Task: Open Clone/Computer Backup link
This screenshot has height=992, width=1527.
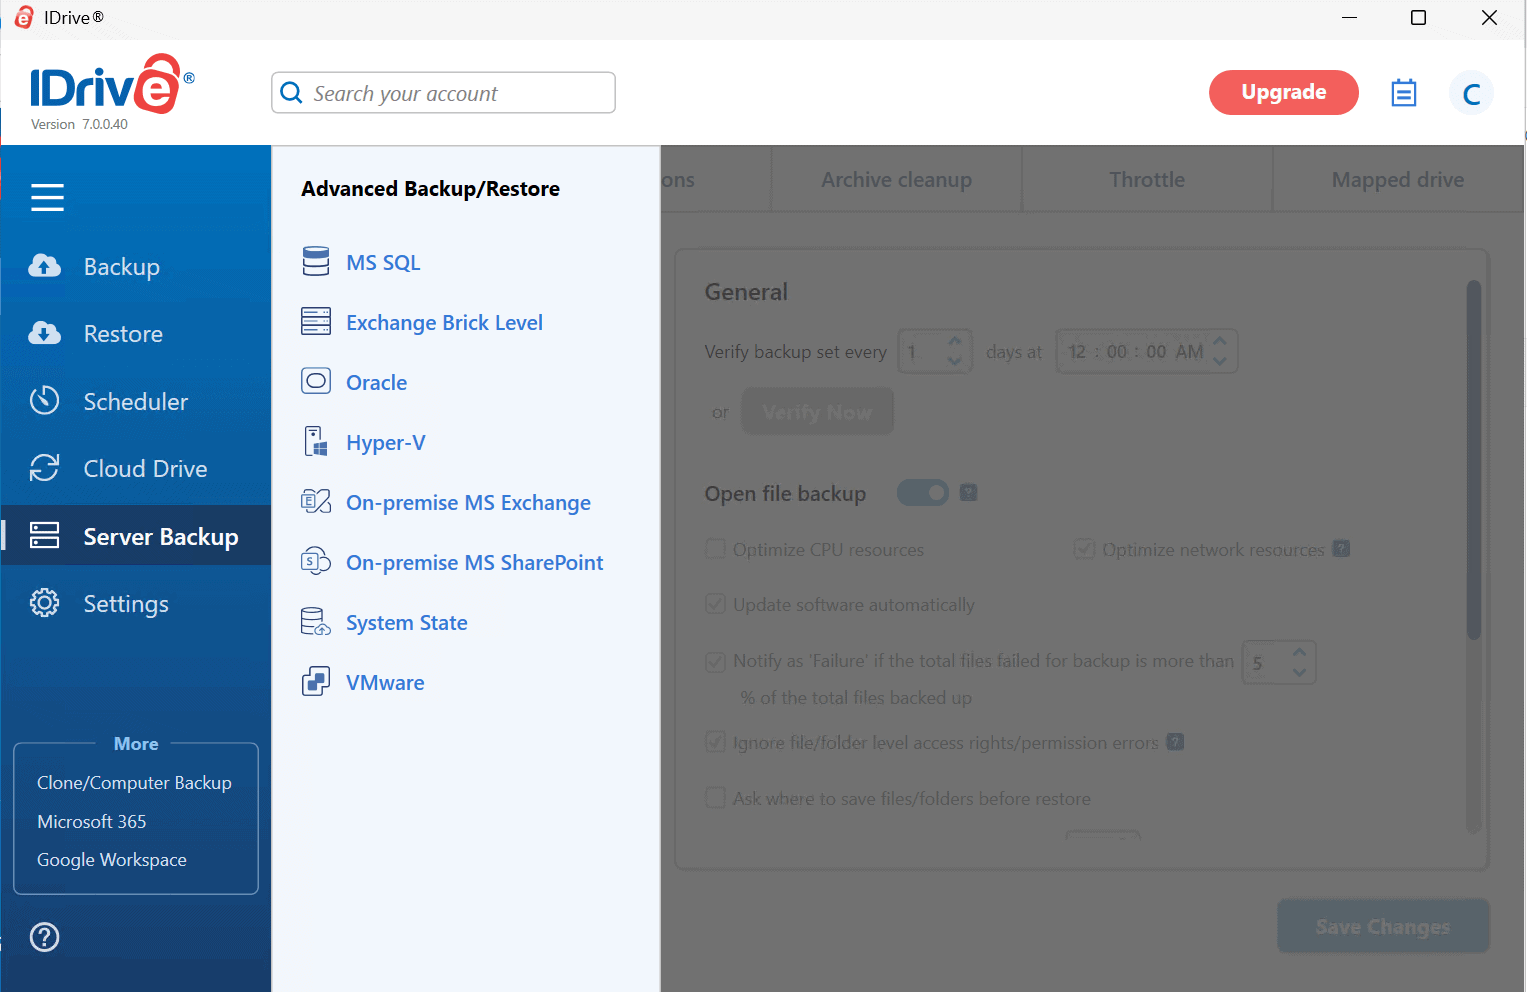Action: pos(134,783)
